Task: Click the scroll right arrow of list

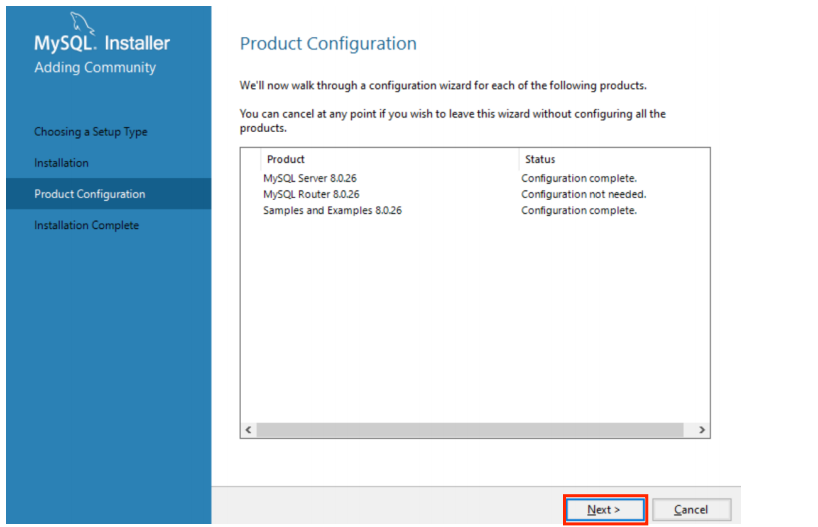Action: [x=702, y=429]
